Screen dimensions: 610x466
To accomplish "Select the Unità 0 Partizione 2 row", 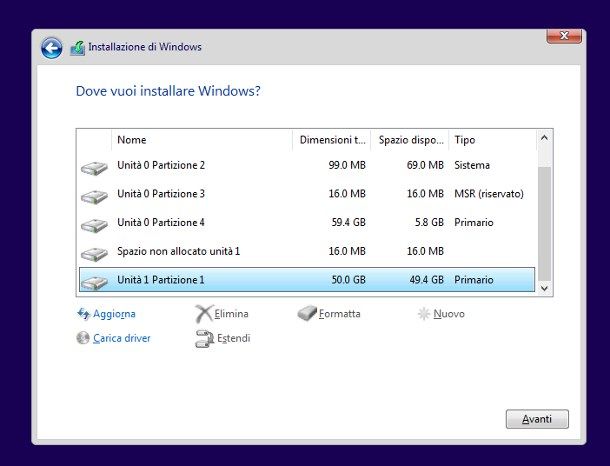I will [x=307, y=165].
